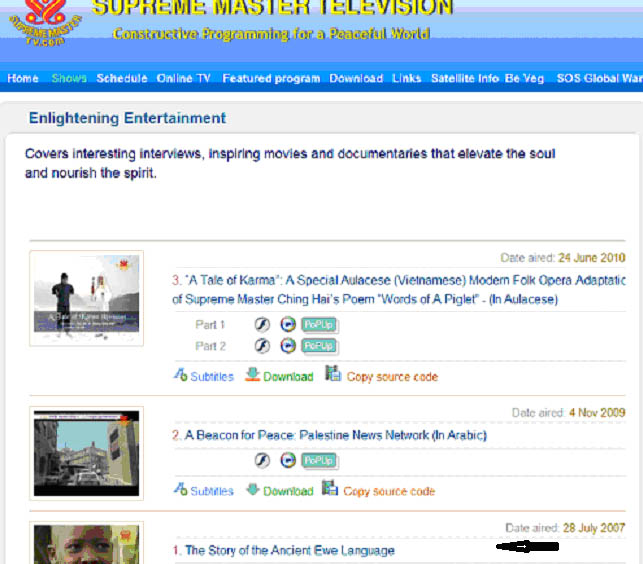This screenshot has height=564, width=643.
Task: Open Be Veg menu item
Action: (524, 78)
